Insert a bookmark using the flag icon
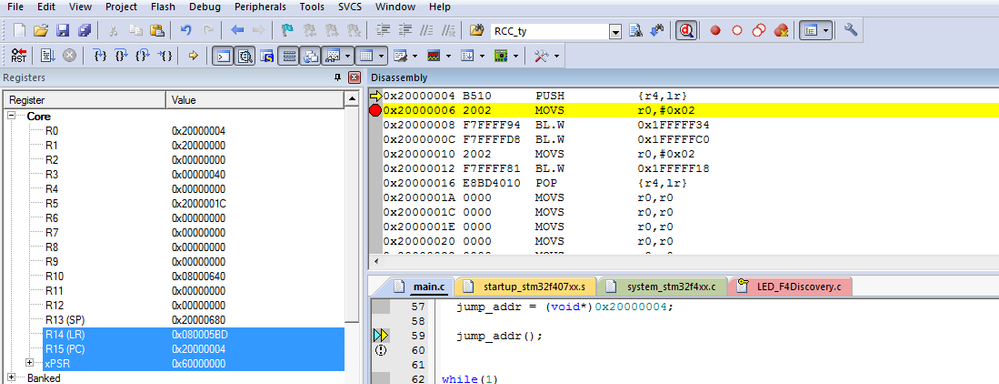Image resolution: width=999 pixels, height=384 pixels. (287, 31)
